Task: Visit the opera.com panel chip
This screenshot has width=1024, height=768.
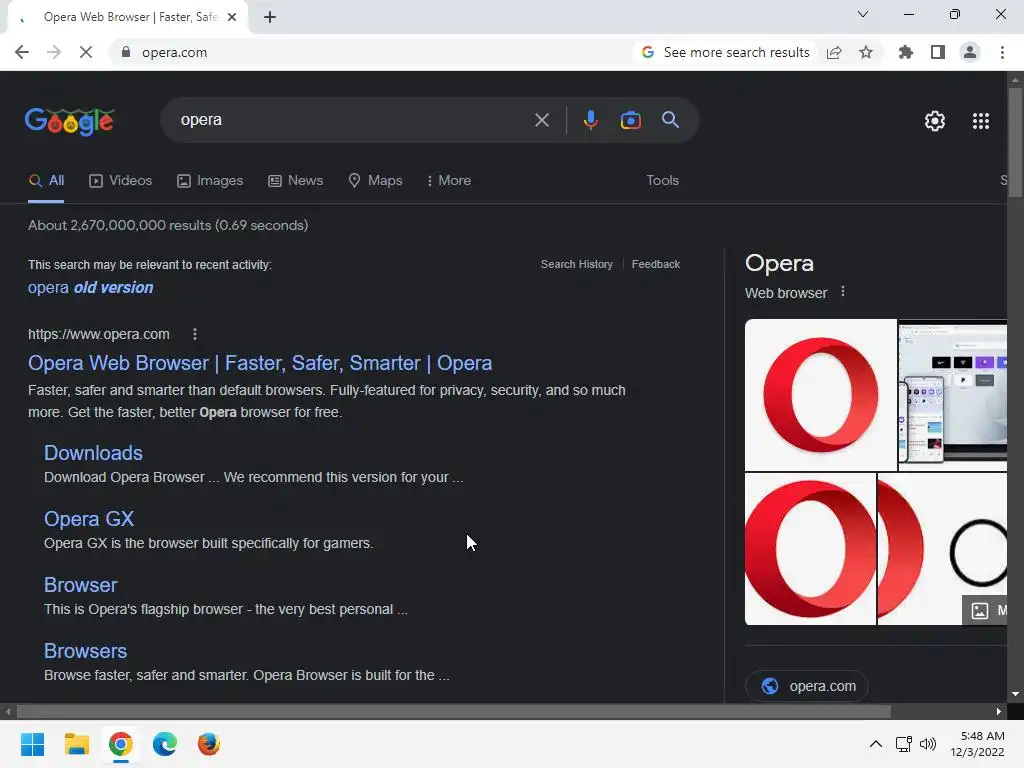Action: pyautogui.click(x=807, y=686)
